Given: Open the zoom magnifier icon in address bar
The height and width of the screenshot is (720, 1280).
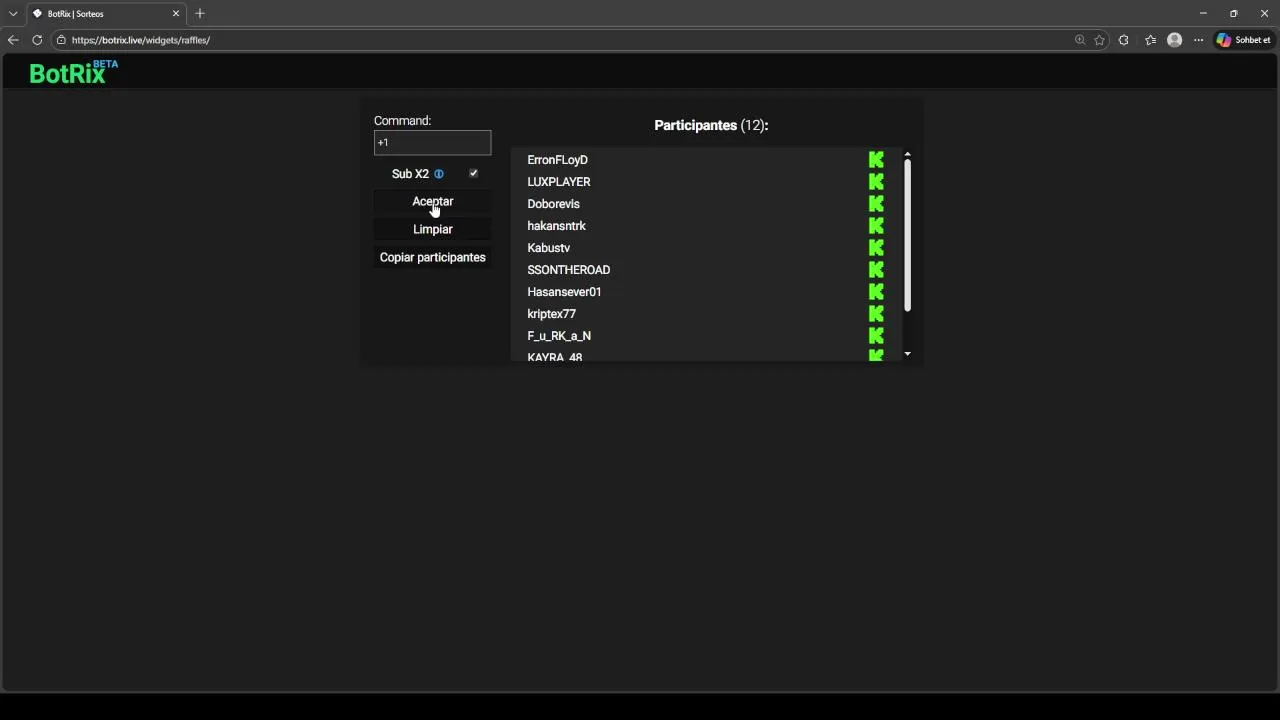Looking at the screenshot, I should point(1080,40).
